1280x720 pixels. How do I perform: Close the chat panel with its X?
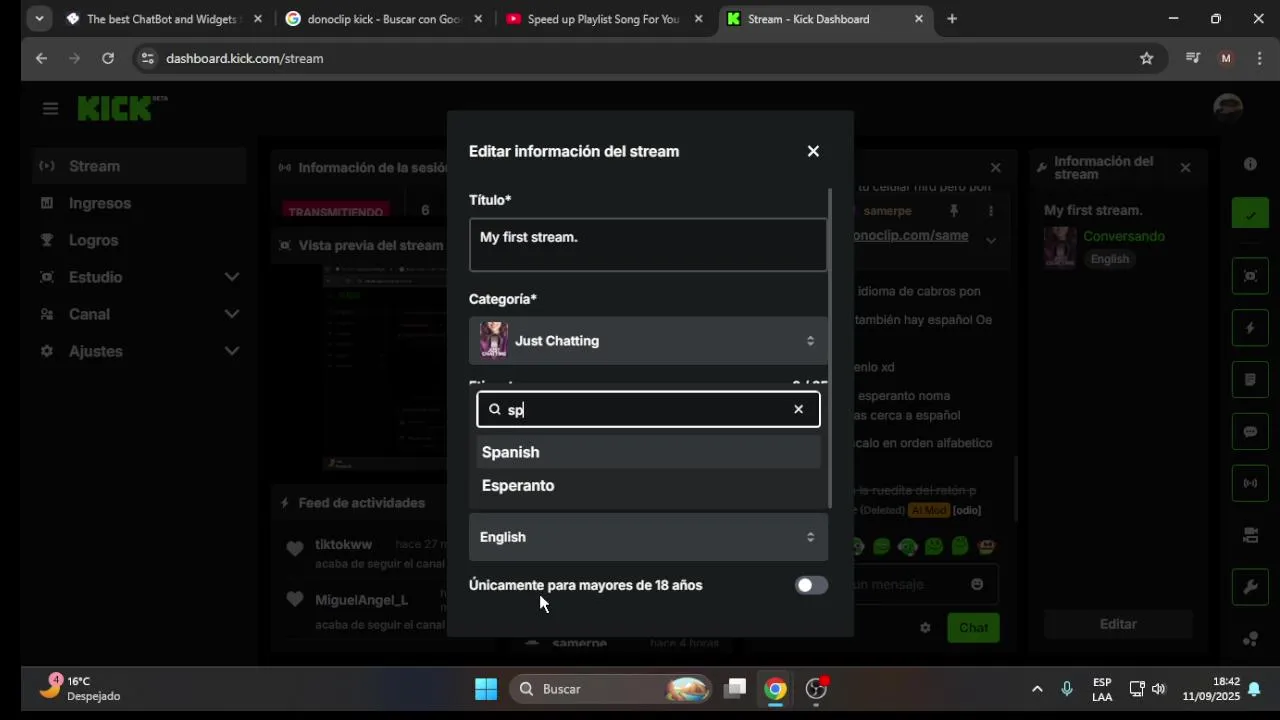pyautogui.click(x=995, y=168)
